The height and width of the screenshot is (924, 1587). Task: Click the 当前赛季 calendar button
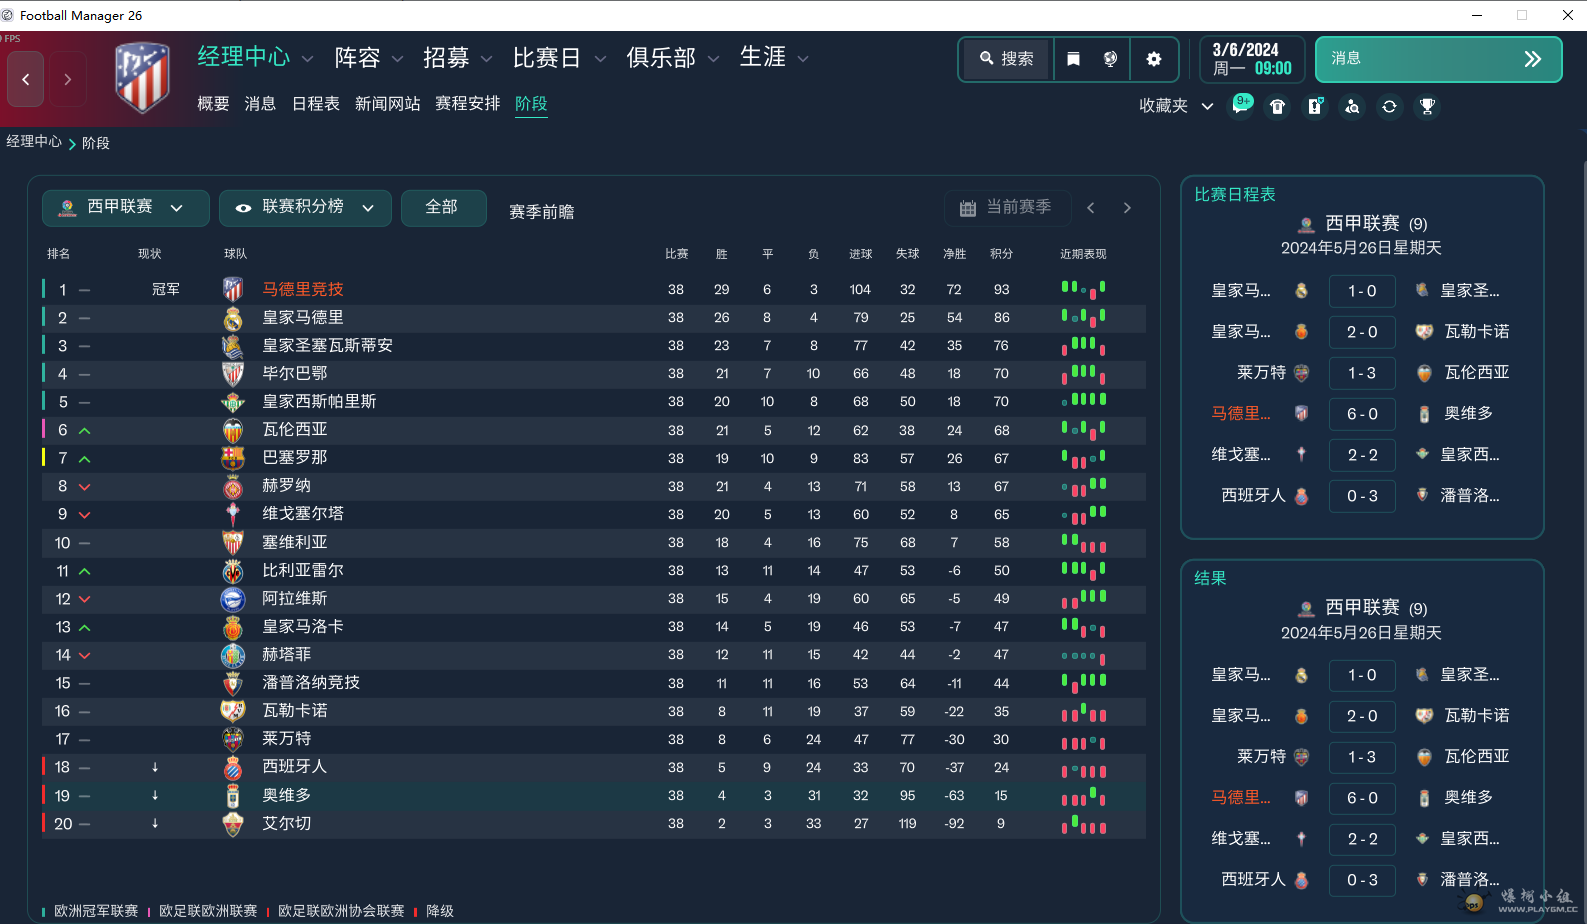coord(1007,208)
